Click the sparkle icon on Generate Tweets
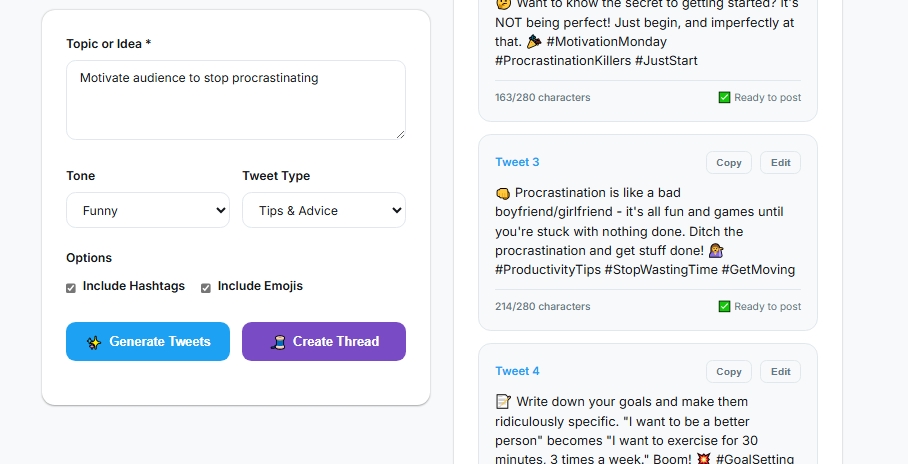This screenshot has width=908, height=464. [94, 342]
